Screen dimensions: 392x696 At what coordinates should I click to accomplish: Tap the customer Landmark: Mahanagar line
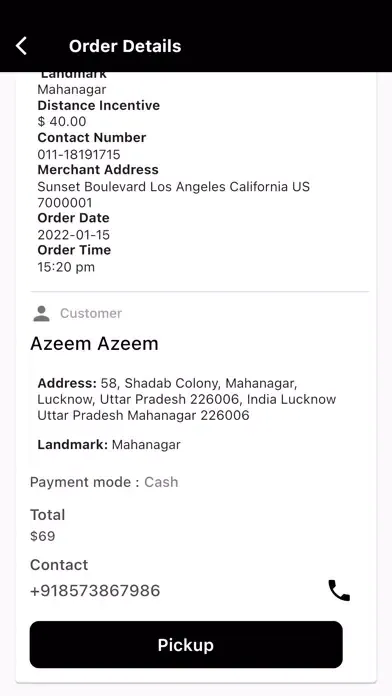pos(109,445)
